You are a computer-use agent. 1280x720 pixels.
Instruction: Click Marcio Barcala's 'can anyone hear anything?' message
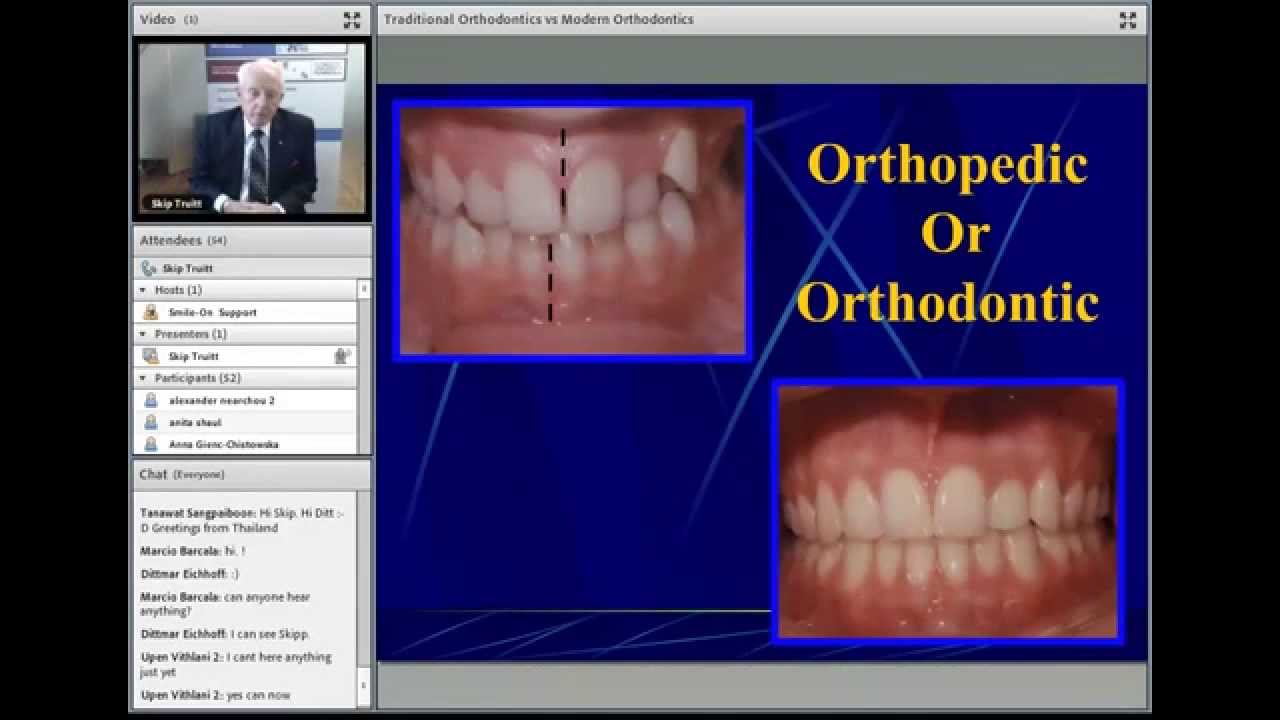click(x=226, y=603)
